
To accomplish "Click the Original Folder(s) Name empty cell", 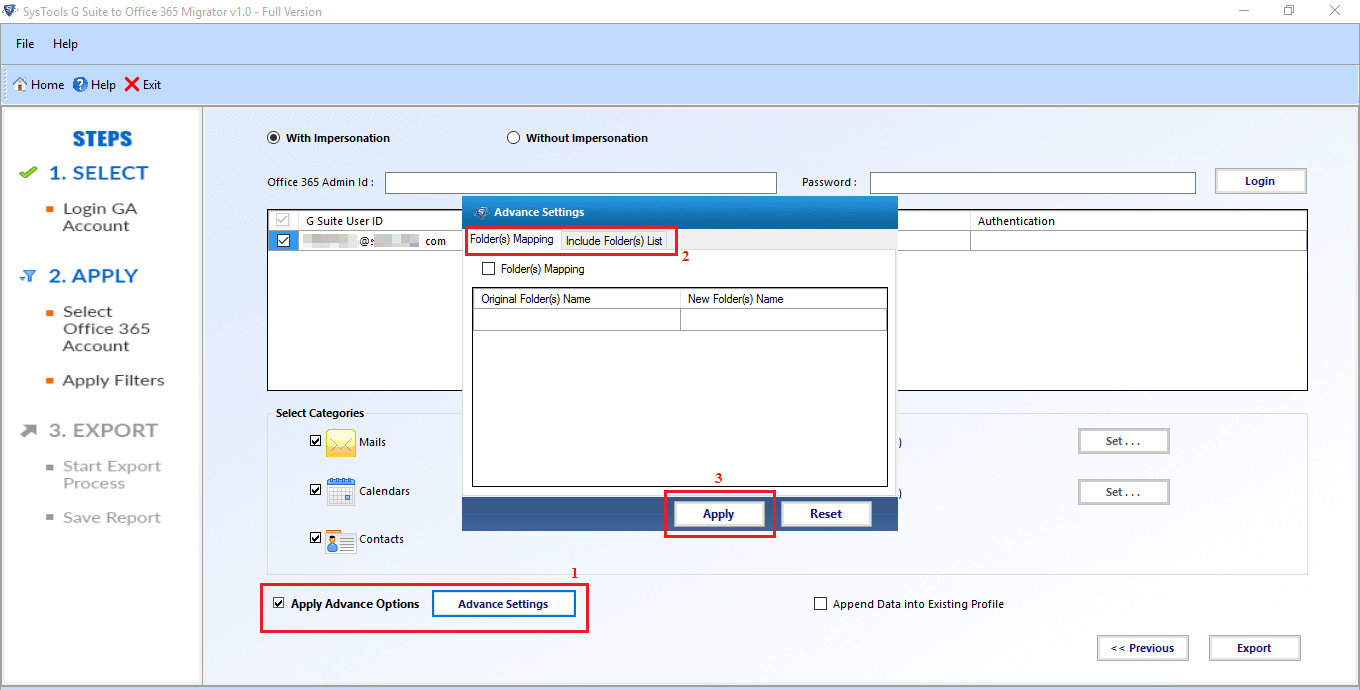I will pyautogui.click(x=577, y=319).
